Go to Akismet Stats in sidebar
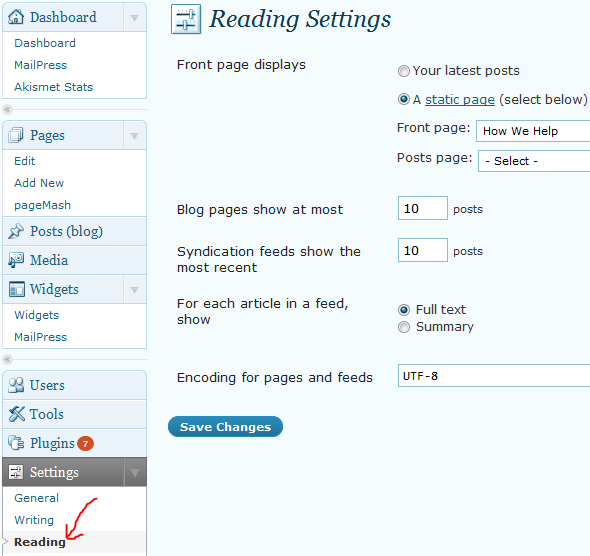Screen dimensions: 590x556 [53, 87]
